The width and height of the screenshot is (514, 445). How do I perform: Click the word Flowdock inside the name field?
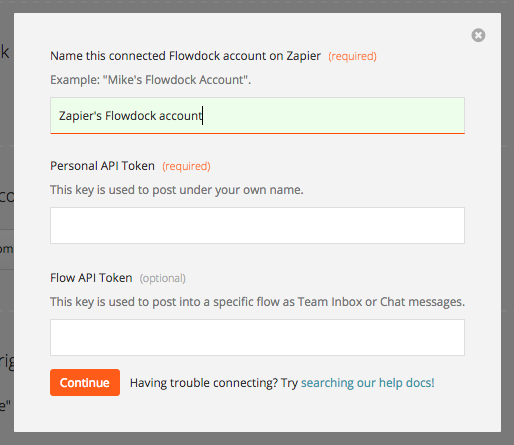130,116
